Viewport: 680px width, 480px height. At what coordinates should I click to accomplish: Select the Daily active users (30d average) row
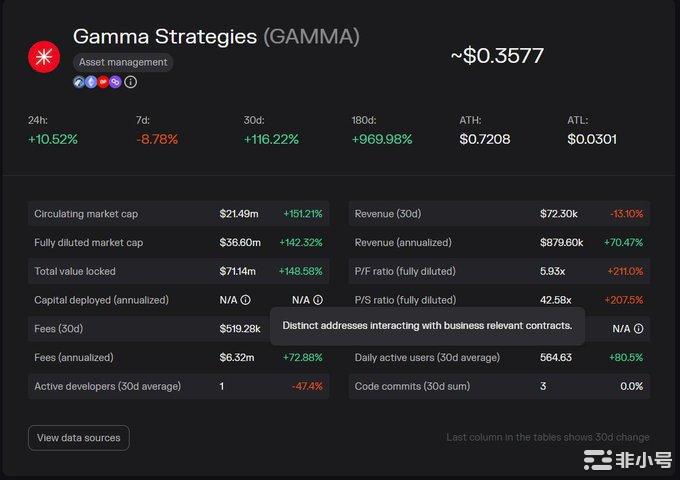(498, 357)
